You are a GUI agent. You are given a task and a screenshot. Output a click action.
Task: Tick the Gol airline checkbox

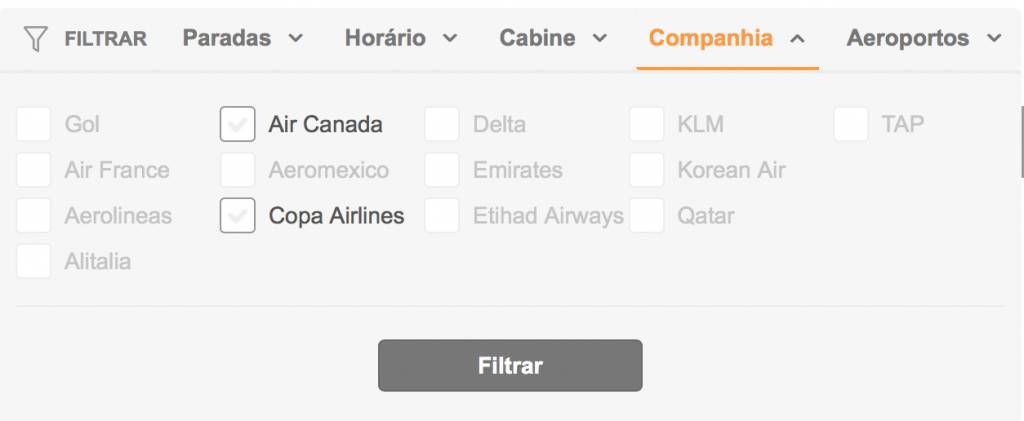pos(33,124)
